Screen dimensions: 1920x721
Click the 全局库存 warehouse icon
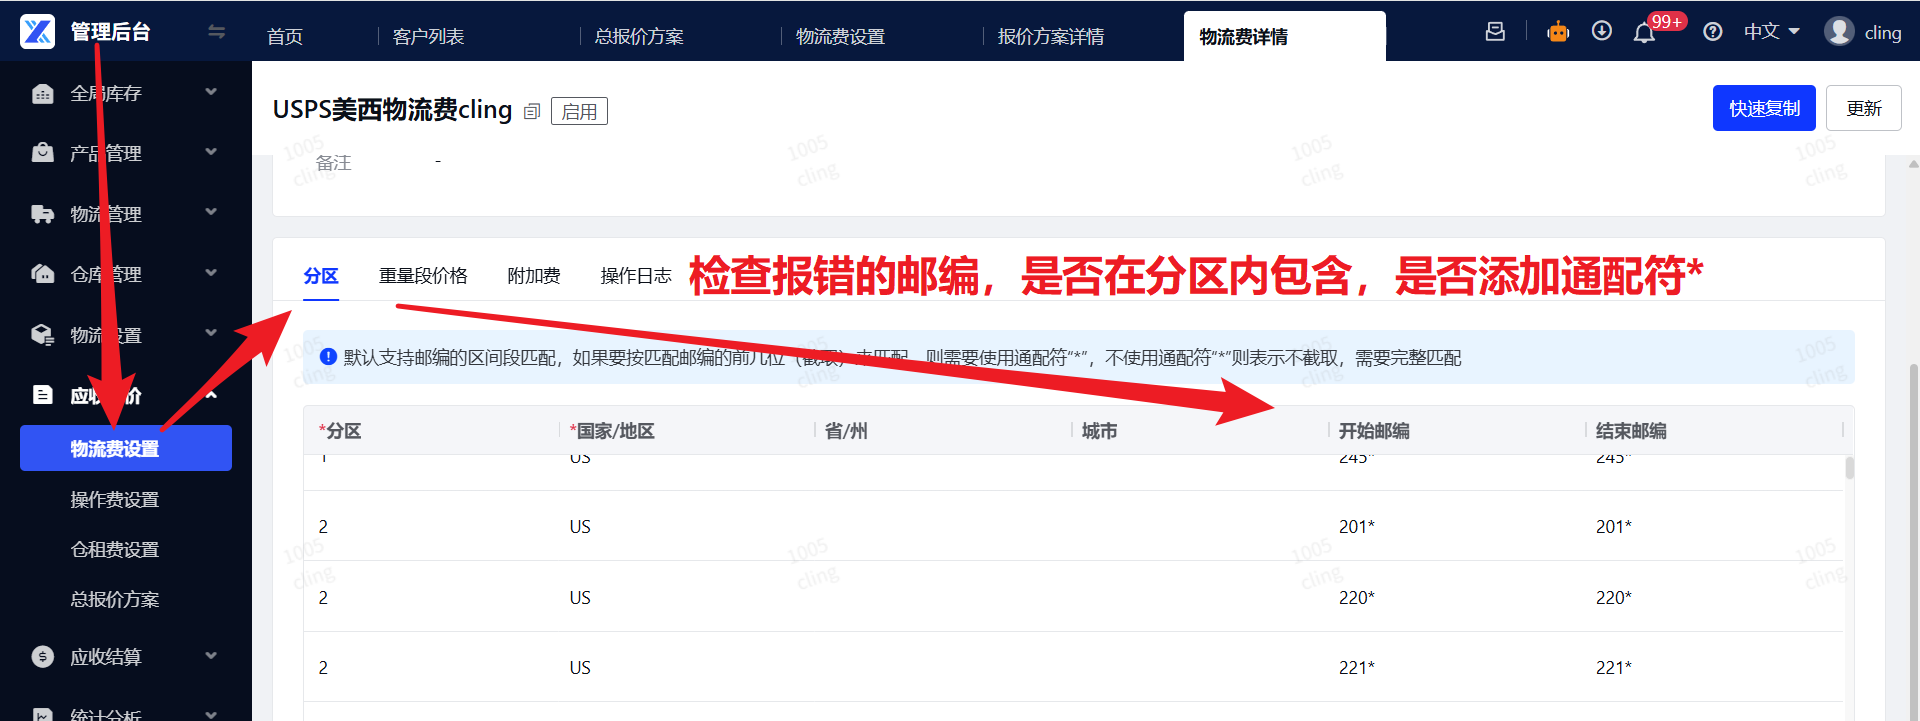pos(42,93)
